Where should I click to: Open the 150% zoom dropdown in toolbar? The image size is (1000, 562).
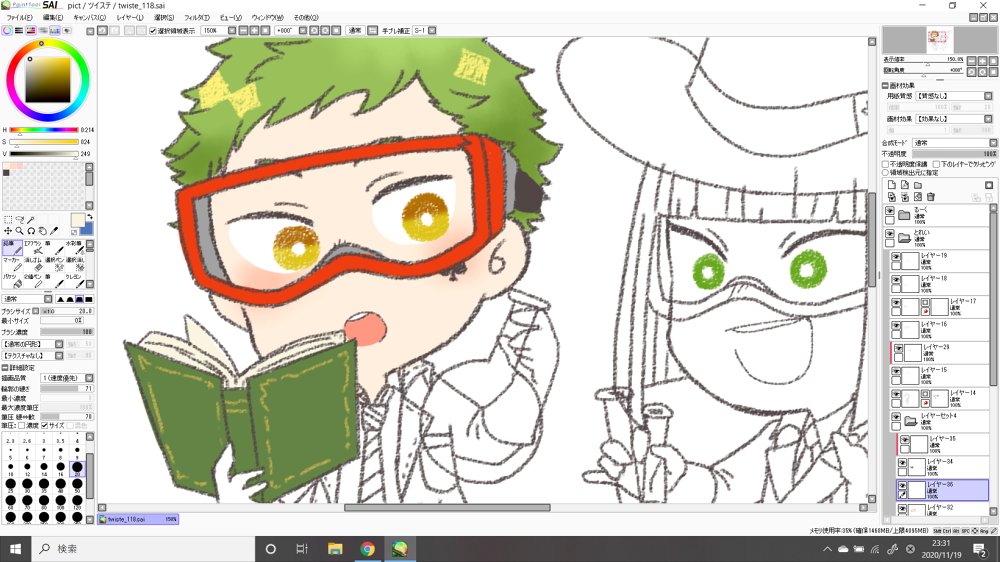click(x=232, y=30)
